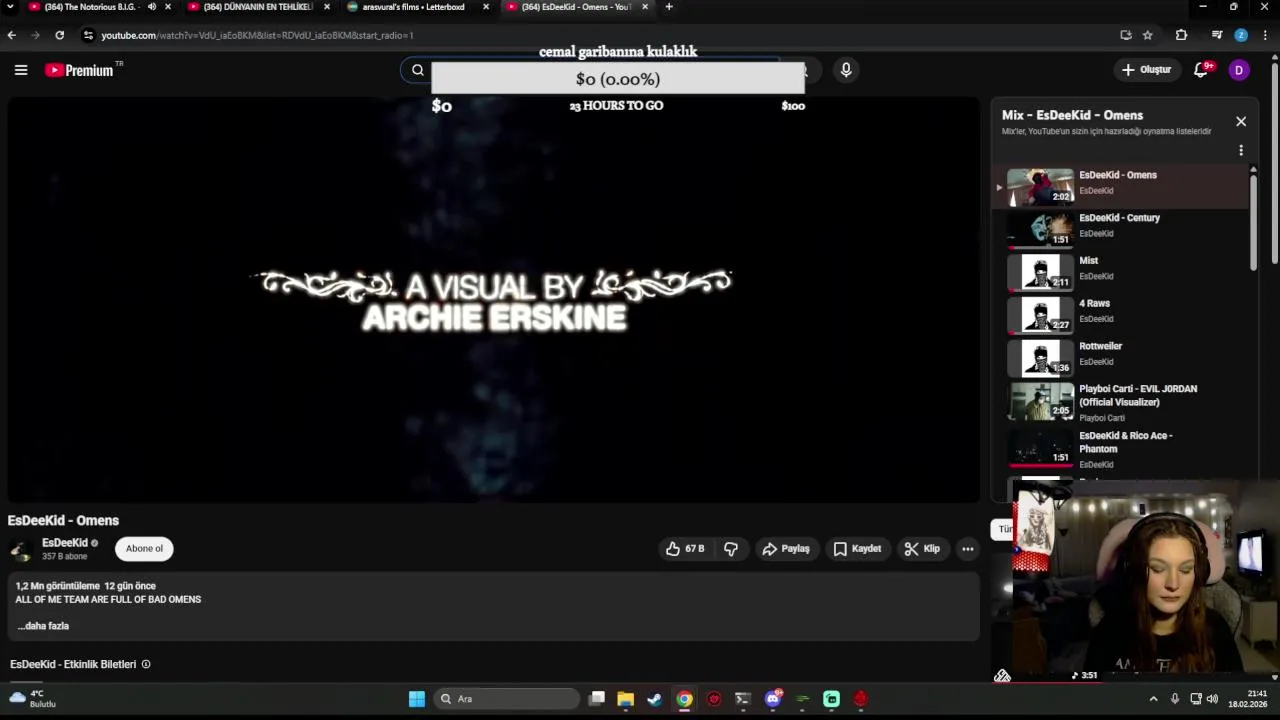Open Discord from the taskbar
This screenshot has width=1280, height=720.
click(x=773, y=699)
